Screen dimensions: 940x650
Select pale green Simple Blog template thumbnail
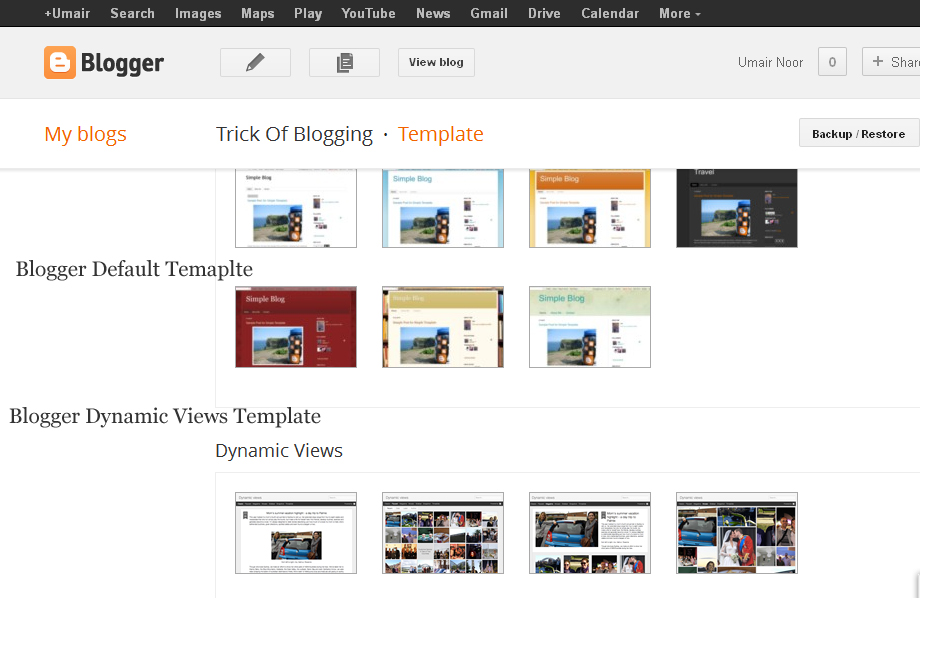[590, 327]
